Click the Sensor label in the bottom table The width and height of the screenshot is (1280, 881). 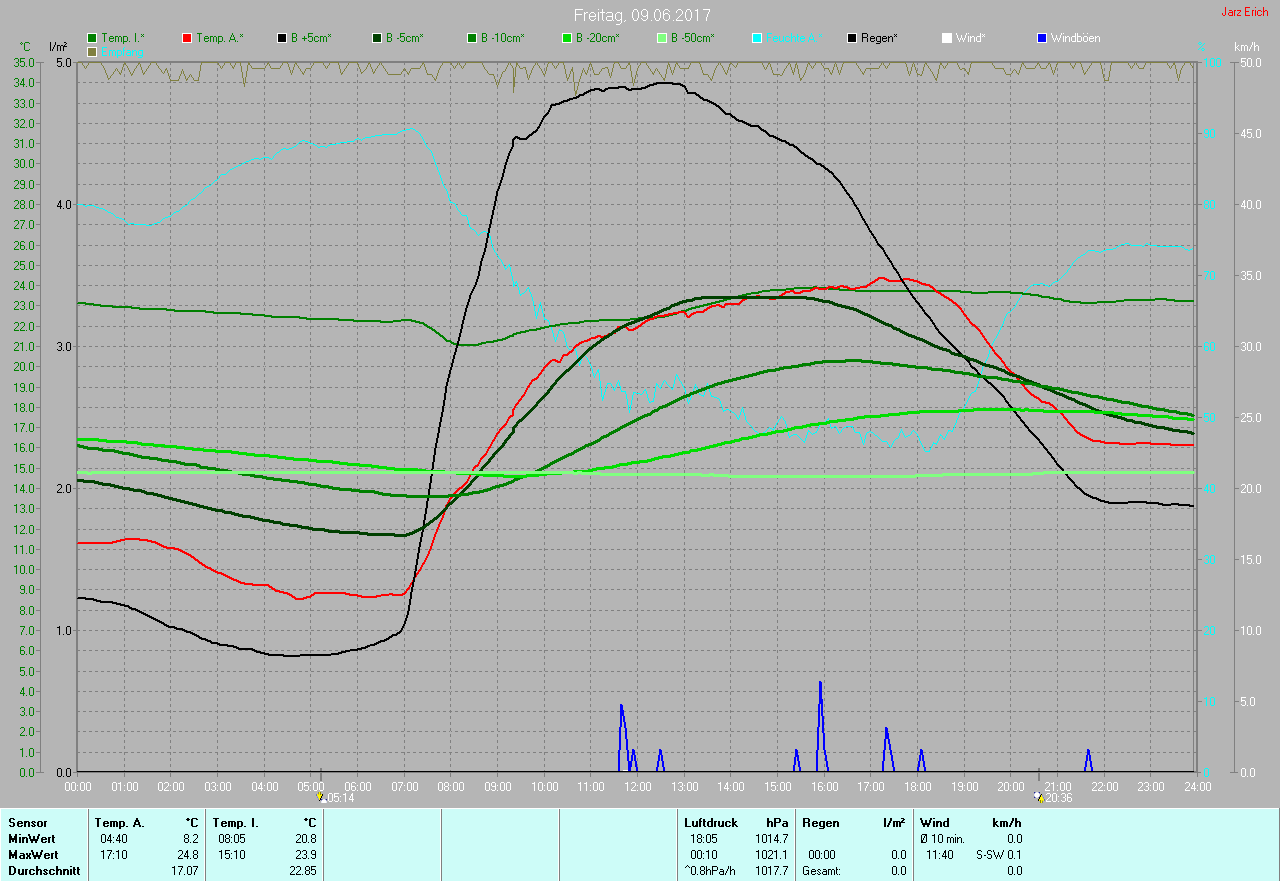pos(27,822)
